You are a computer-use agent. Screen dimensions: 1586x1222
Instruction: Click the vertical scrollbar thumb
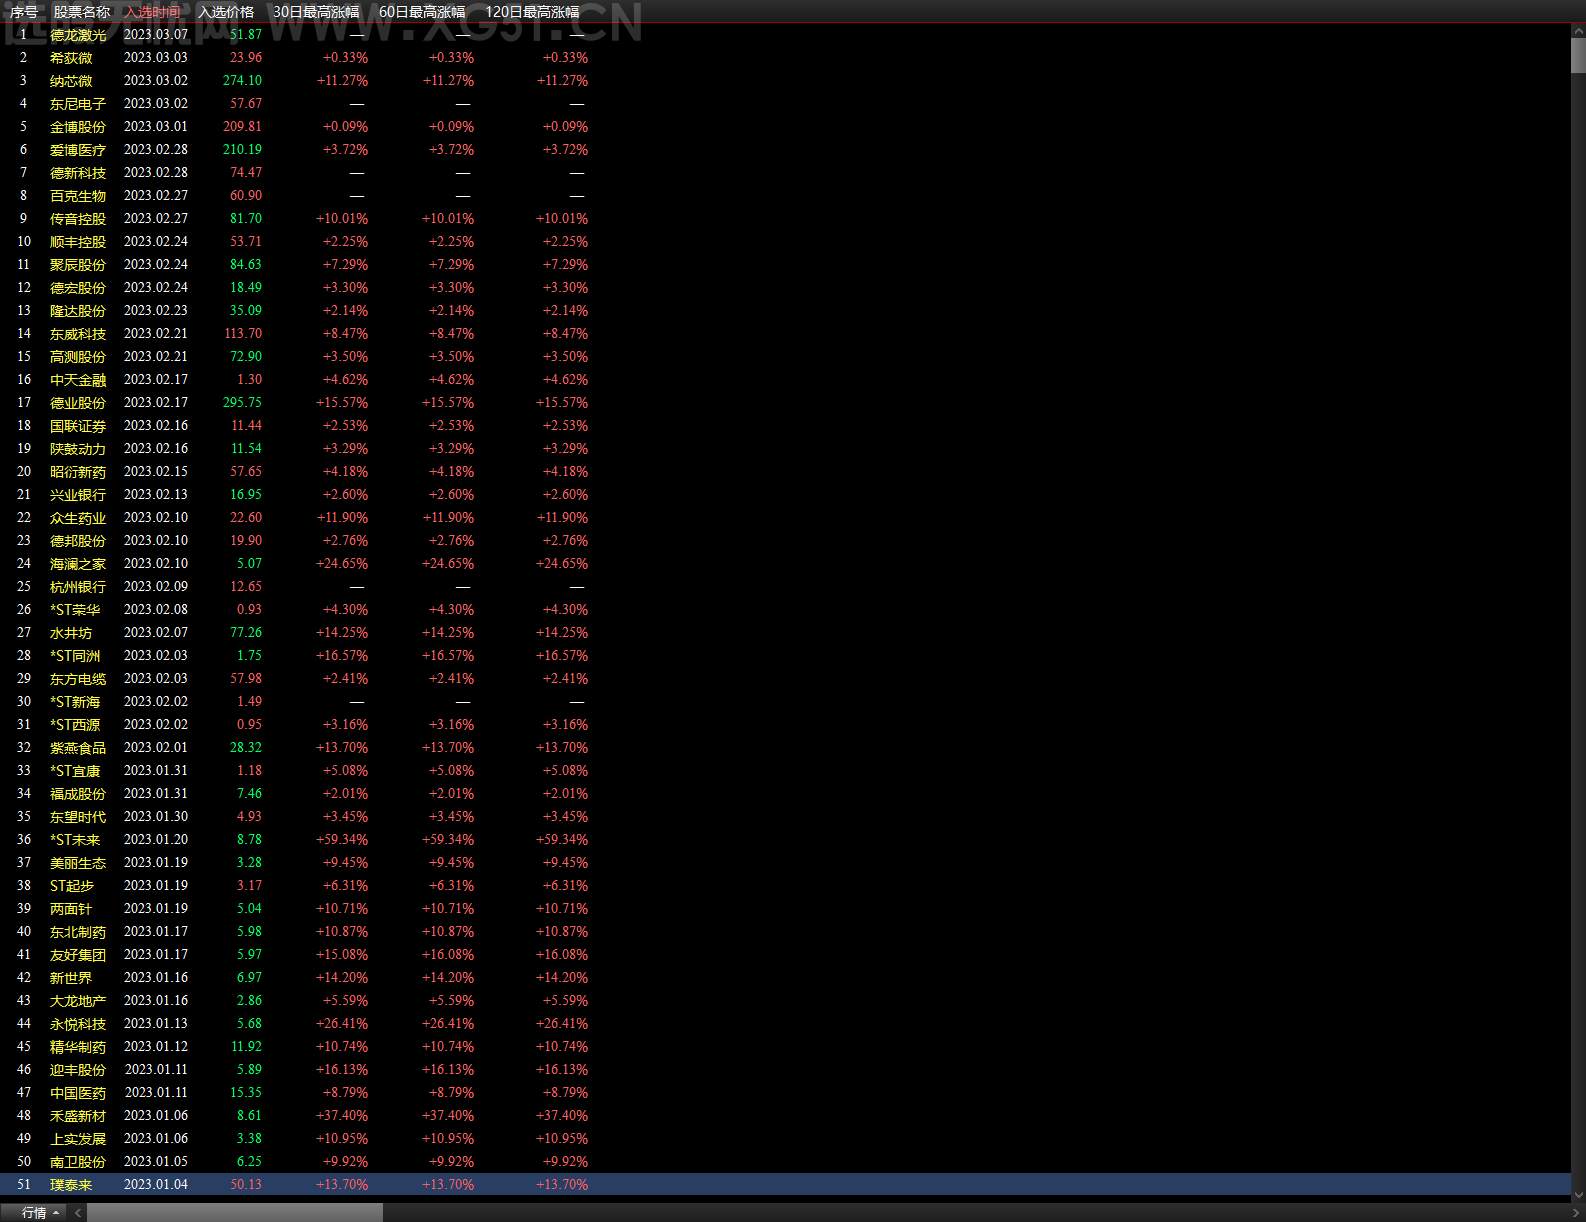tap(1578, 55)
